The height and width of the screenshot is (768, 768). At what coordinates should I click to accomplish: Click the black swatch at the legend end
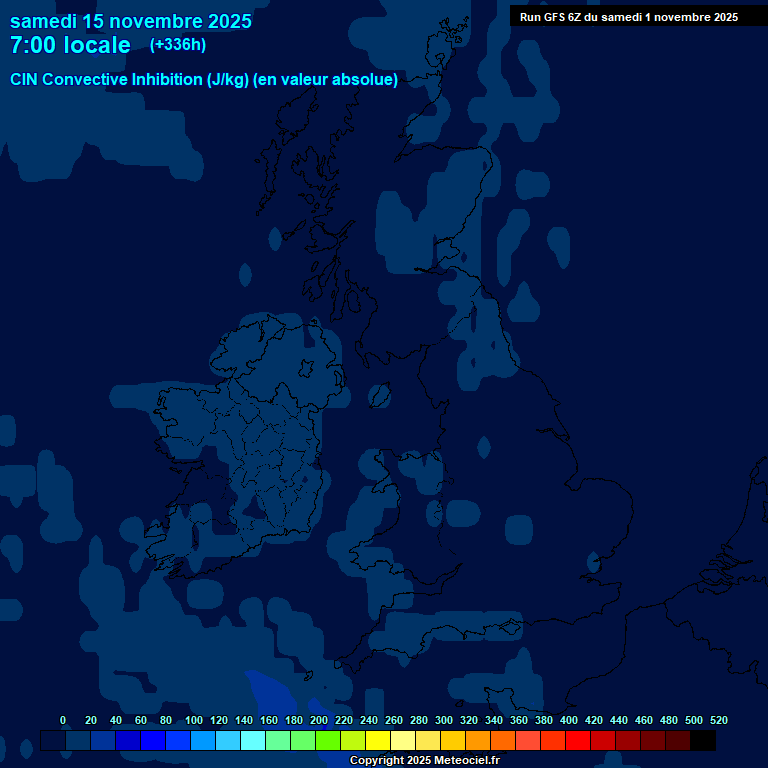point(703,740)
